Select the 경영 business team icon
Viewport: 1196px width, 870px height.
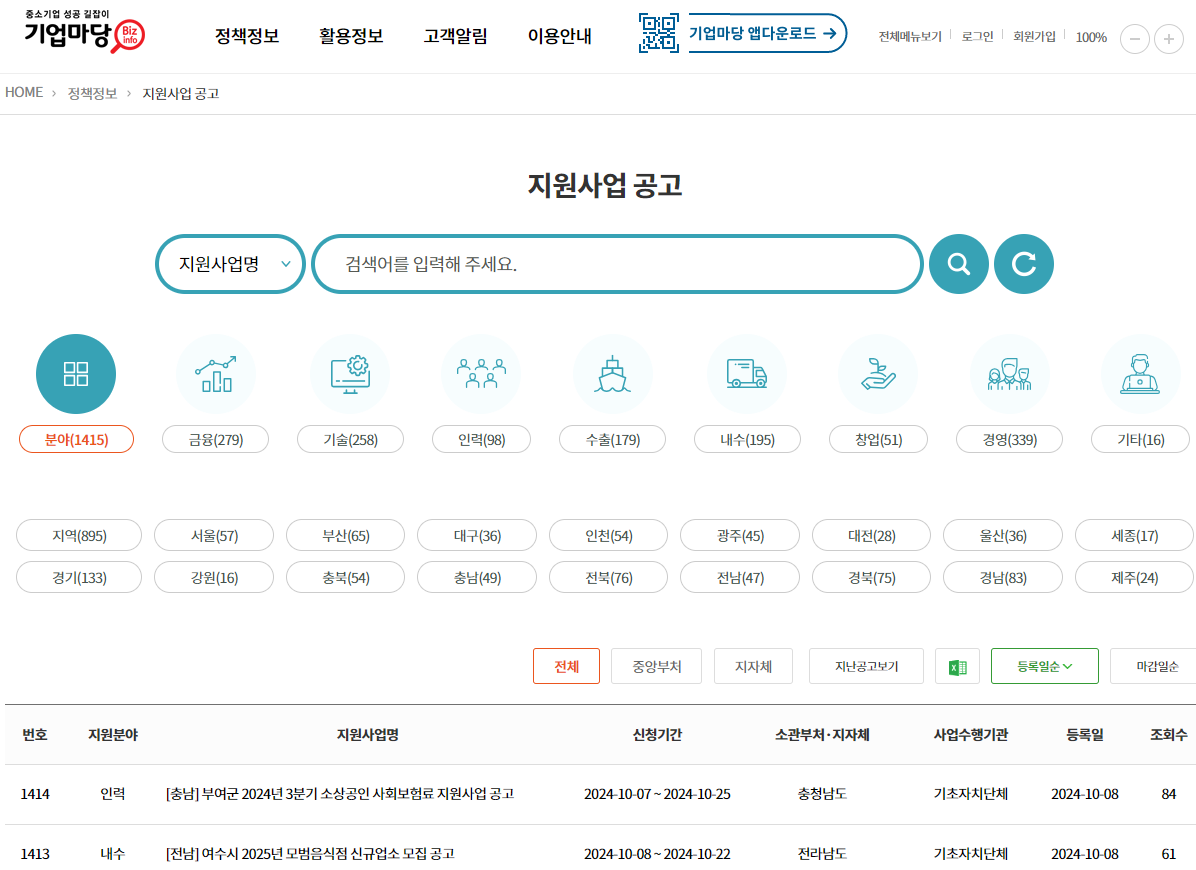[1009, 374]
